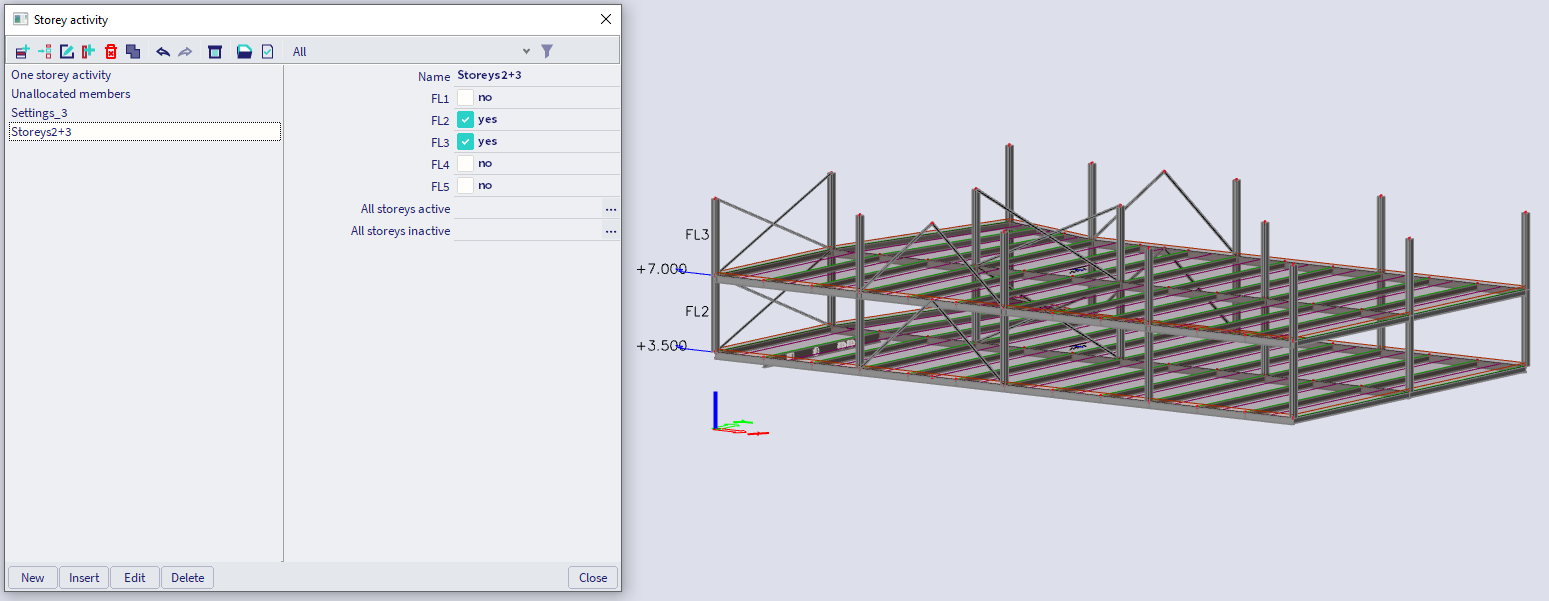Click the funnel filter icon

[547, 51]
